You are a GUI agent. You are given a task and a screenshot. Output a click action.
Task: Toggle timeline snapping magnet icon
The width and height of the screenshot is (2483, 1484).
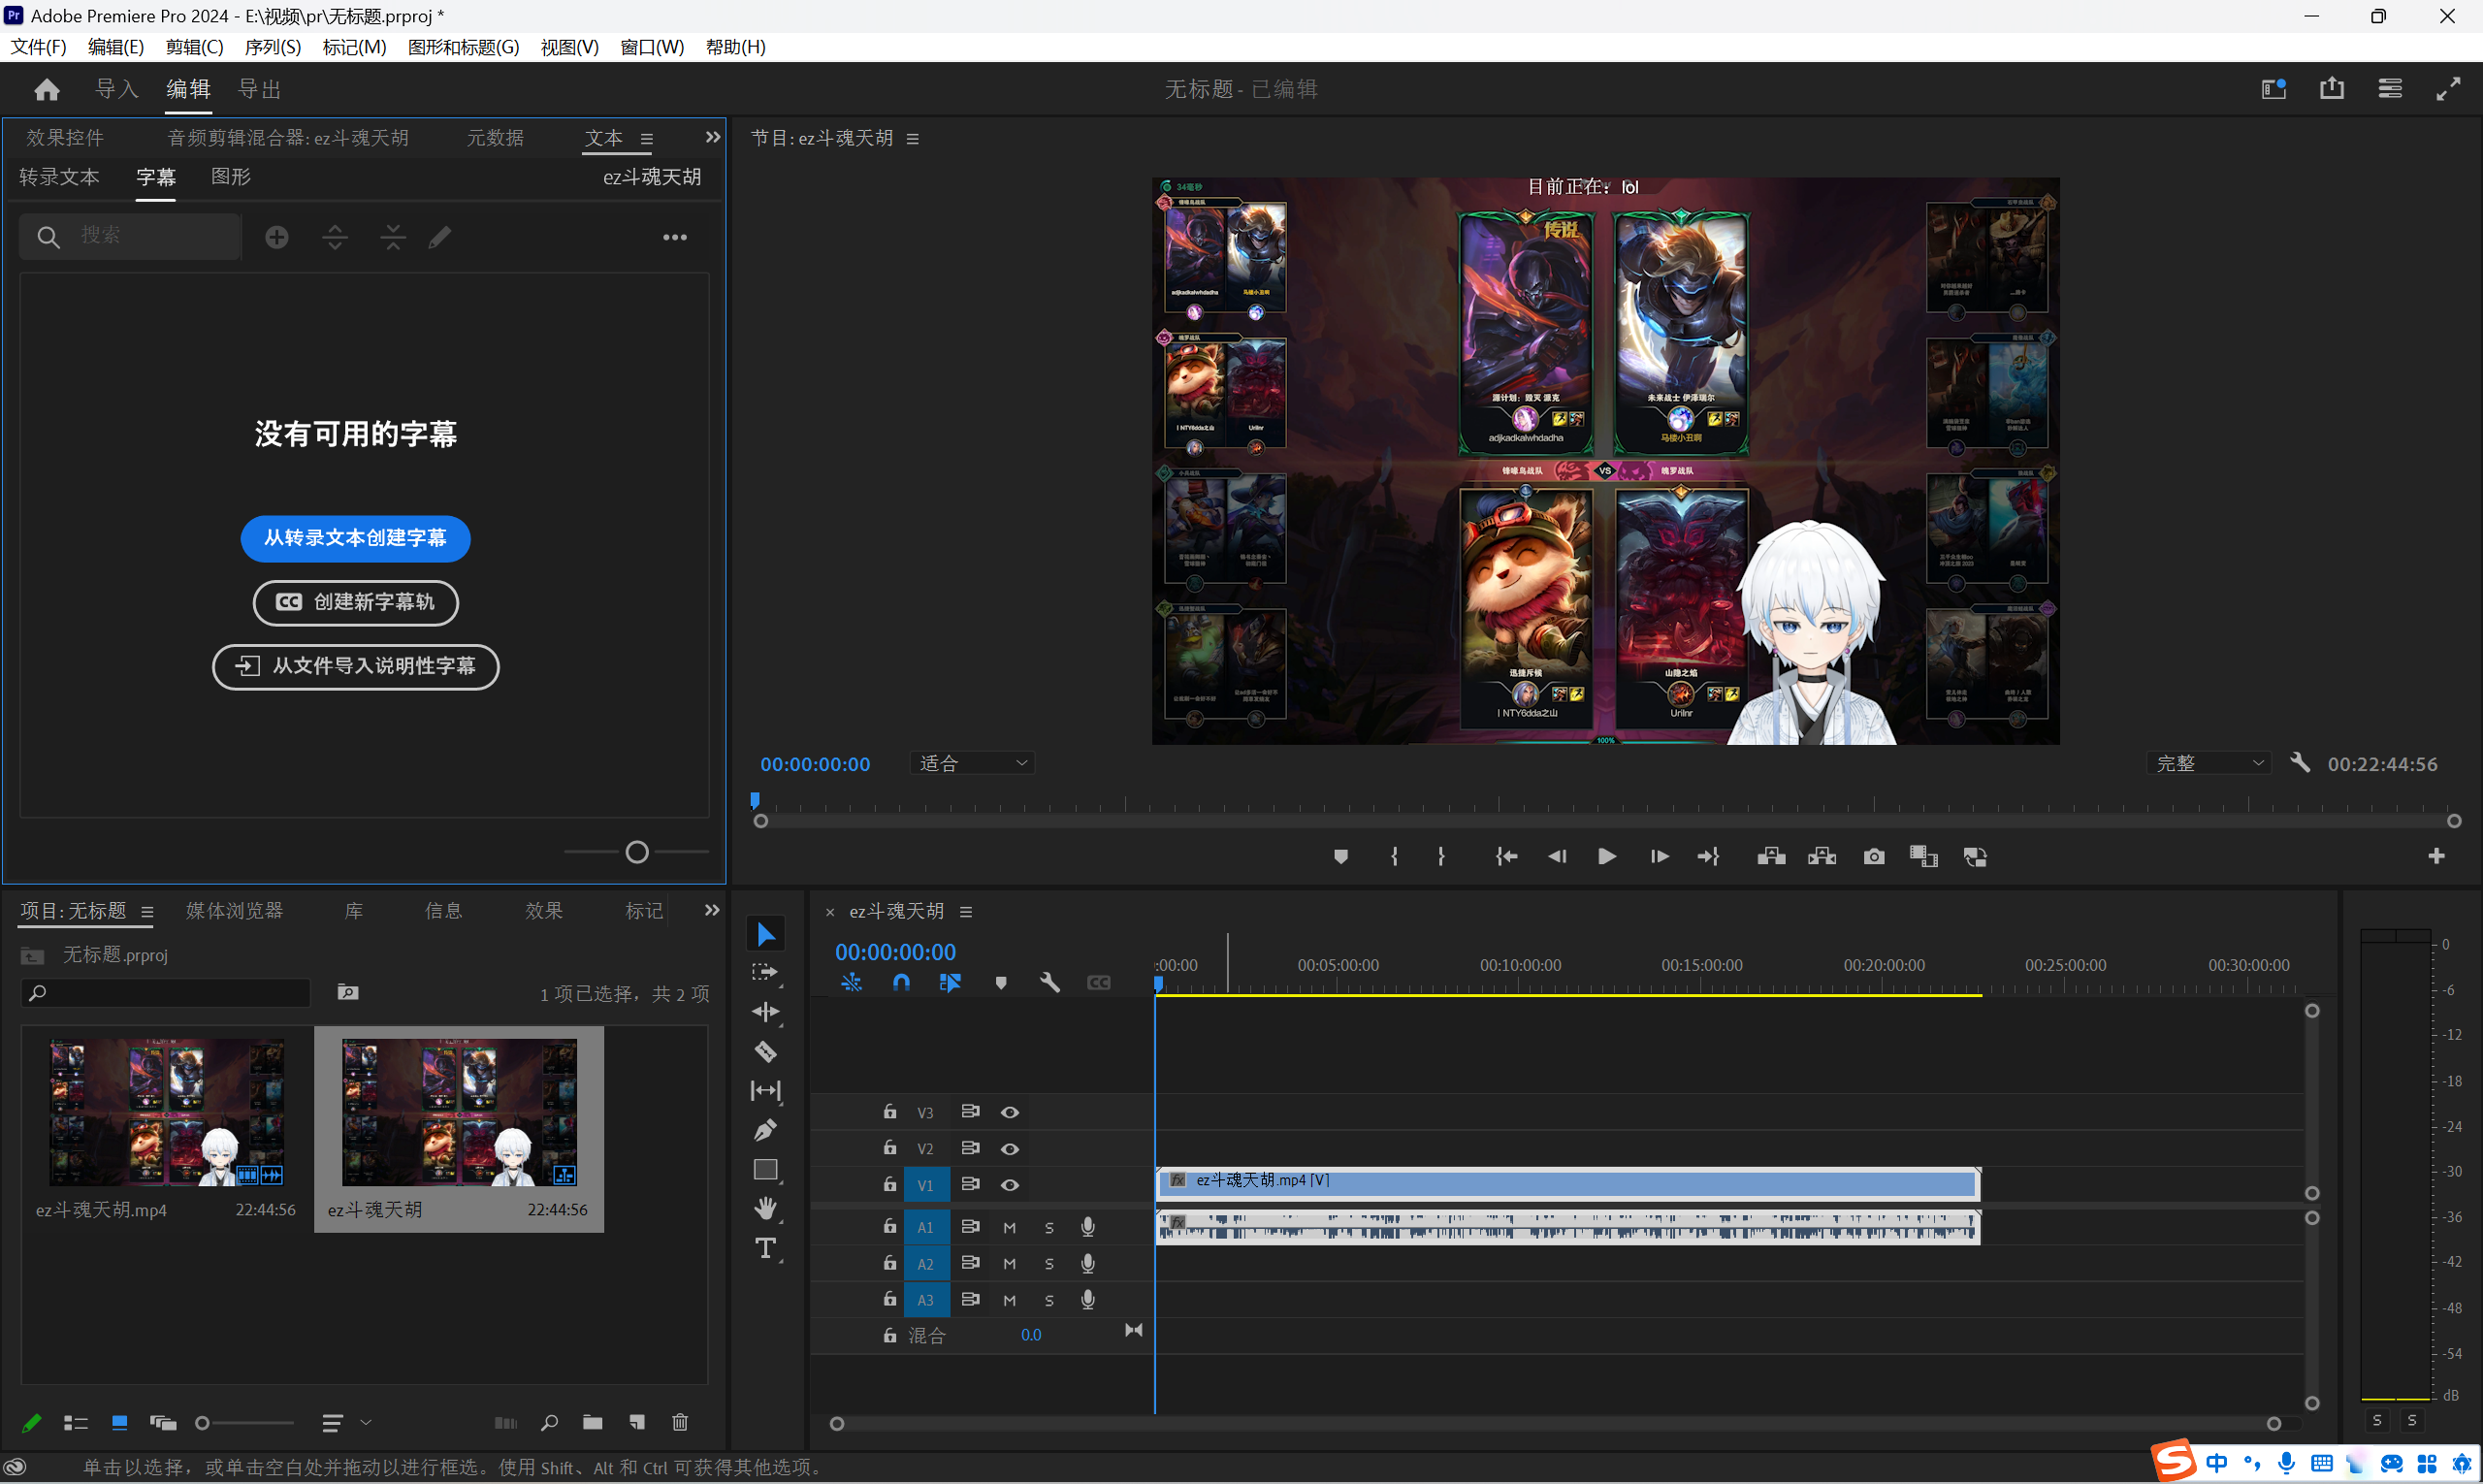[901, 983]
